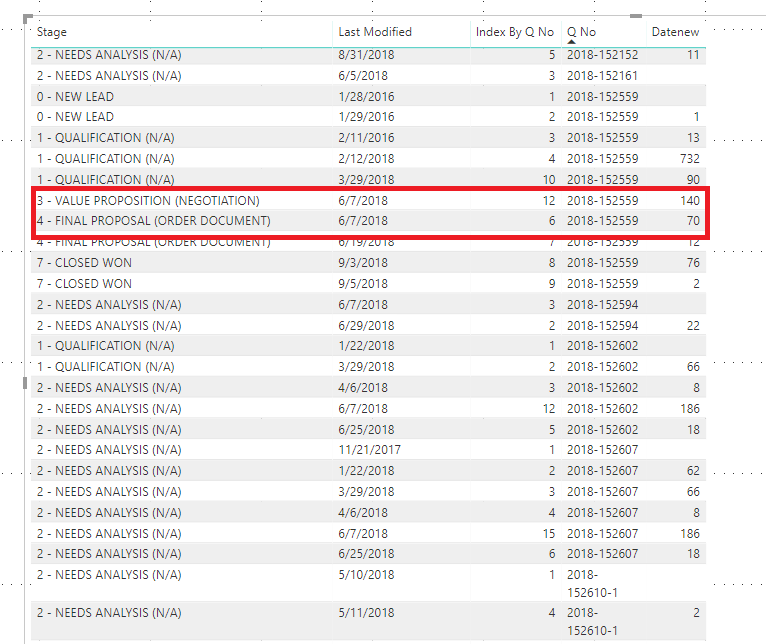Screen dimensions: 766x644
Task: Select the date cell 6/29/2018
Action: (x=366, y=326)
